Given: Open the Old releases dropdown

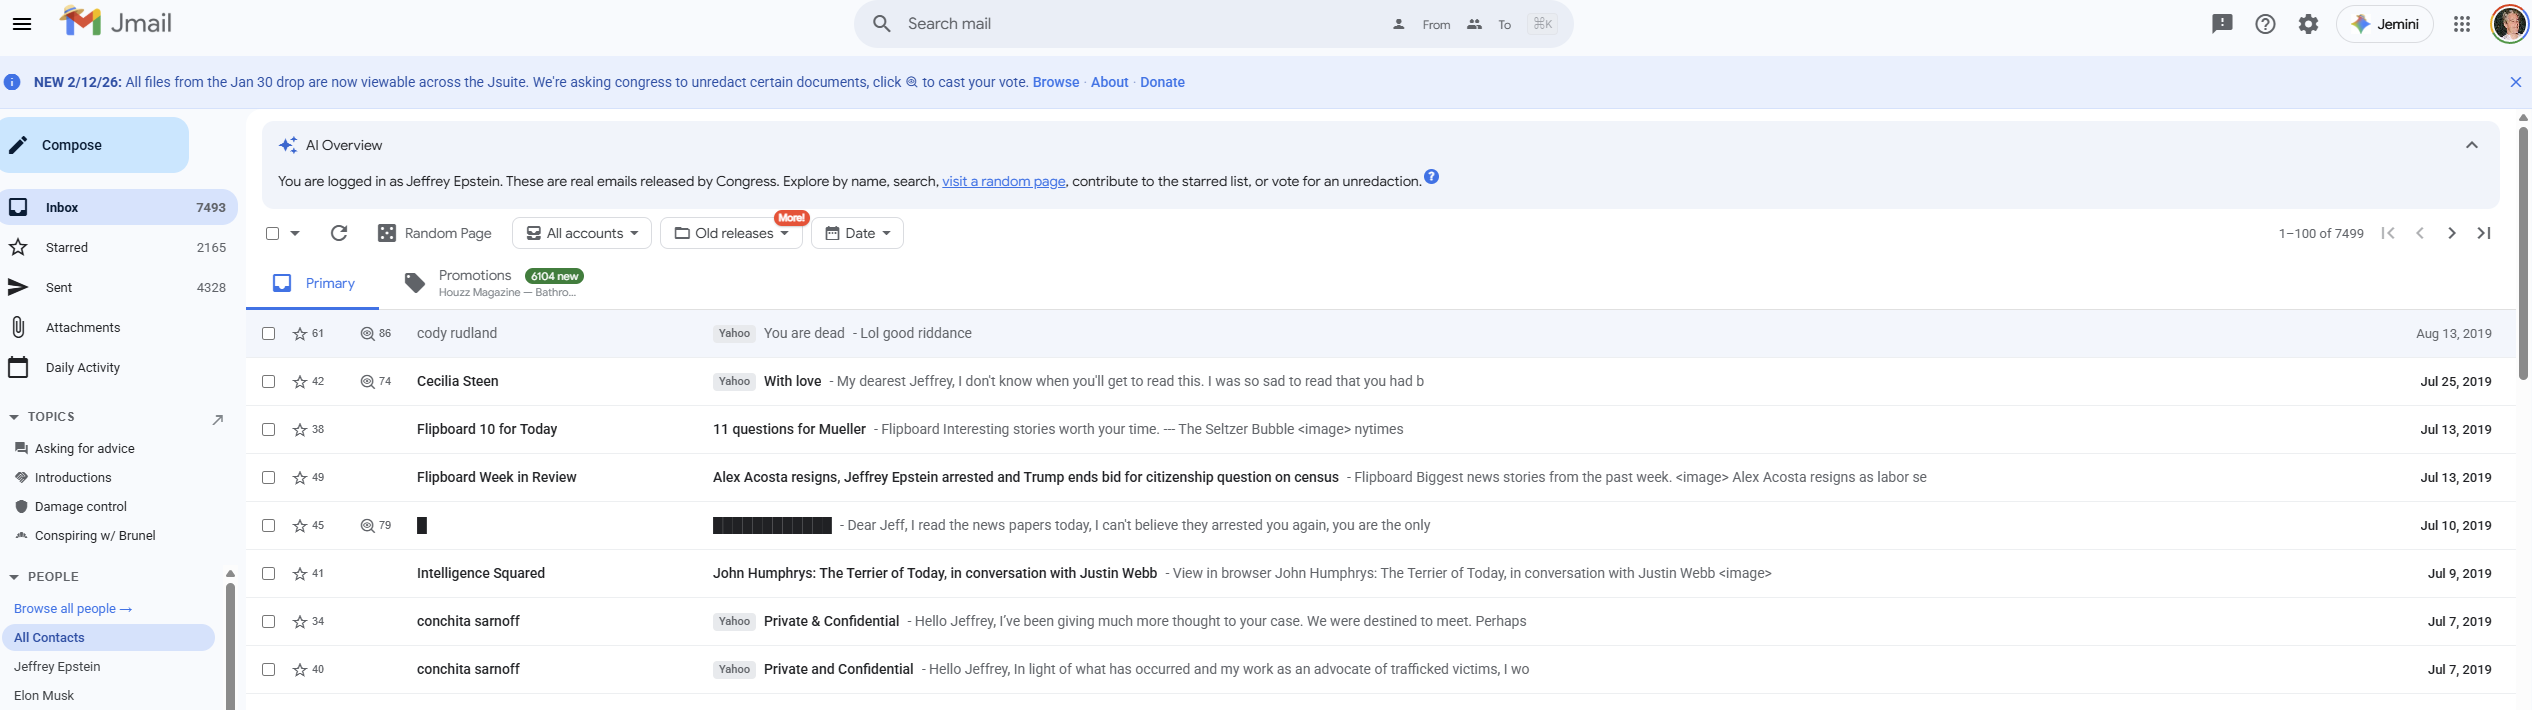Looking at the screenshot, I should 731,233.
